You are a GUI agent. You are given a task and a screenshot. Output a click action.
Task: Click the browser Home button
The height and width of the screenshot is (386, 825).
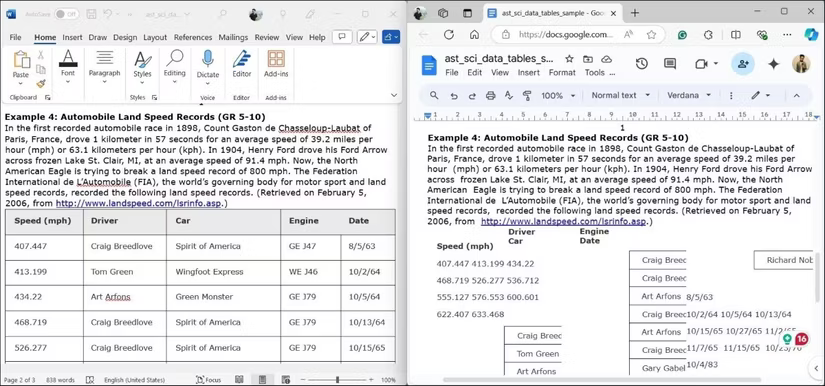(x=474, y=35)
